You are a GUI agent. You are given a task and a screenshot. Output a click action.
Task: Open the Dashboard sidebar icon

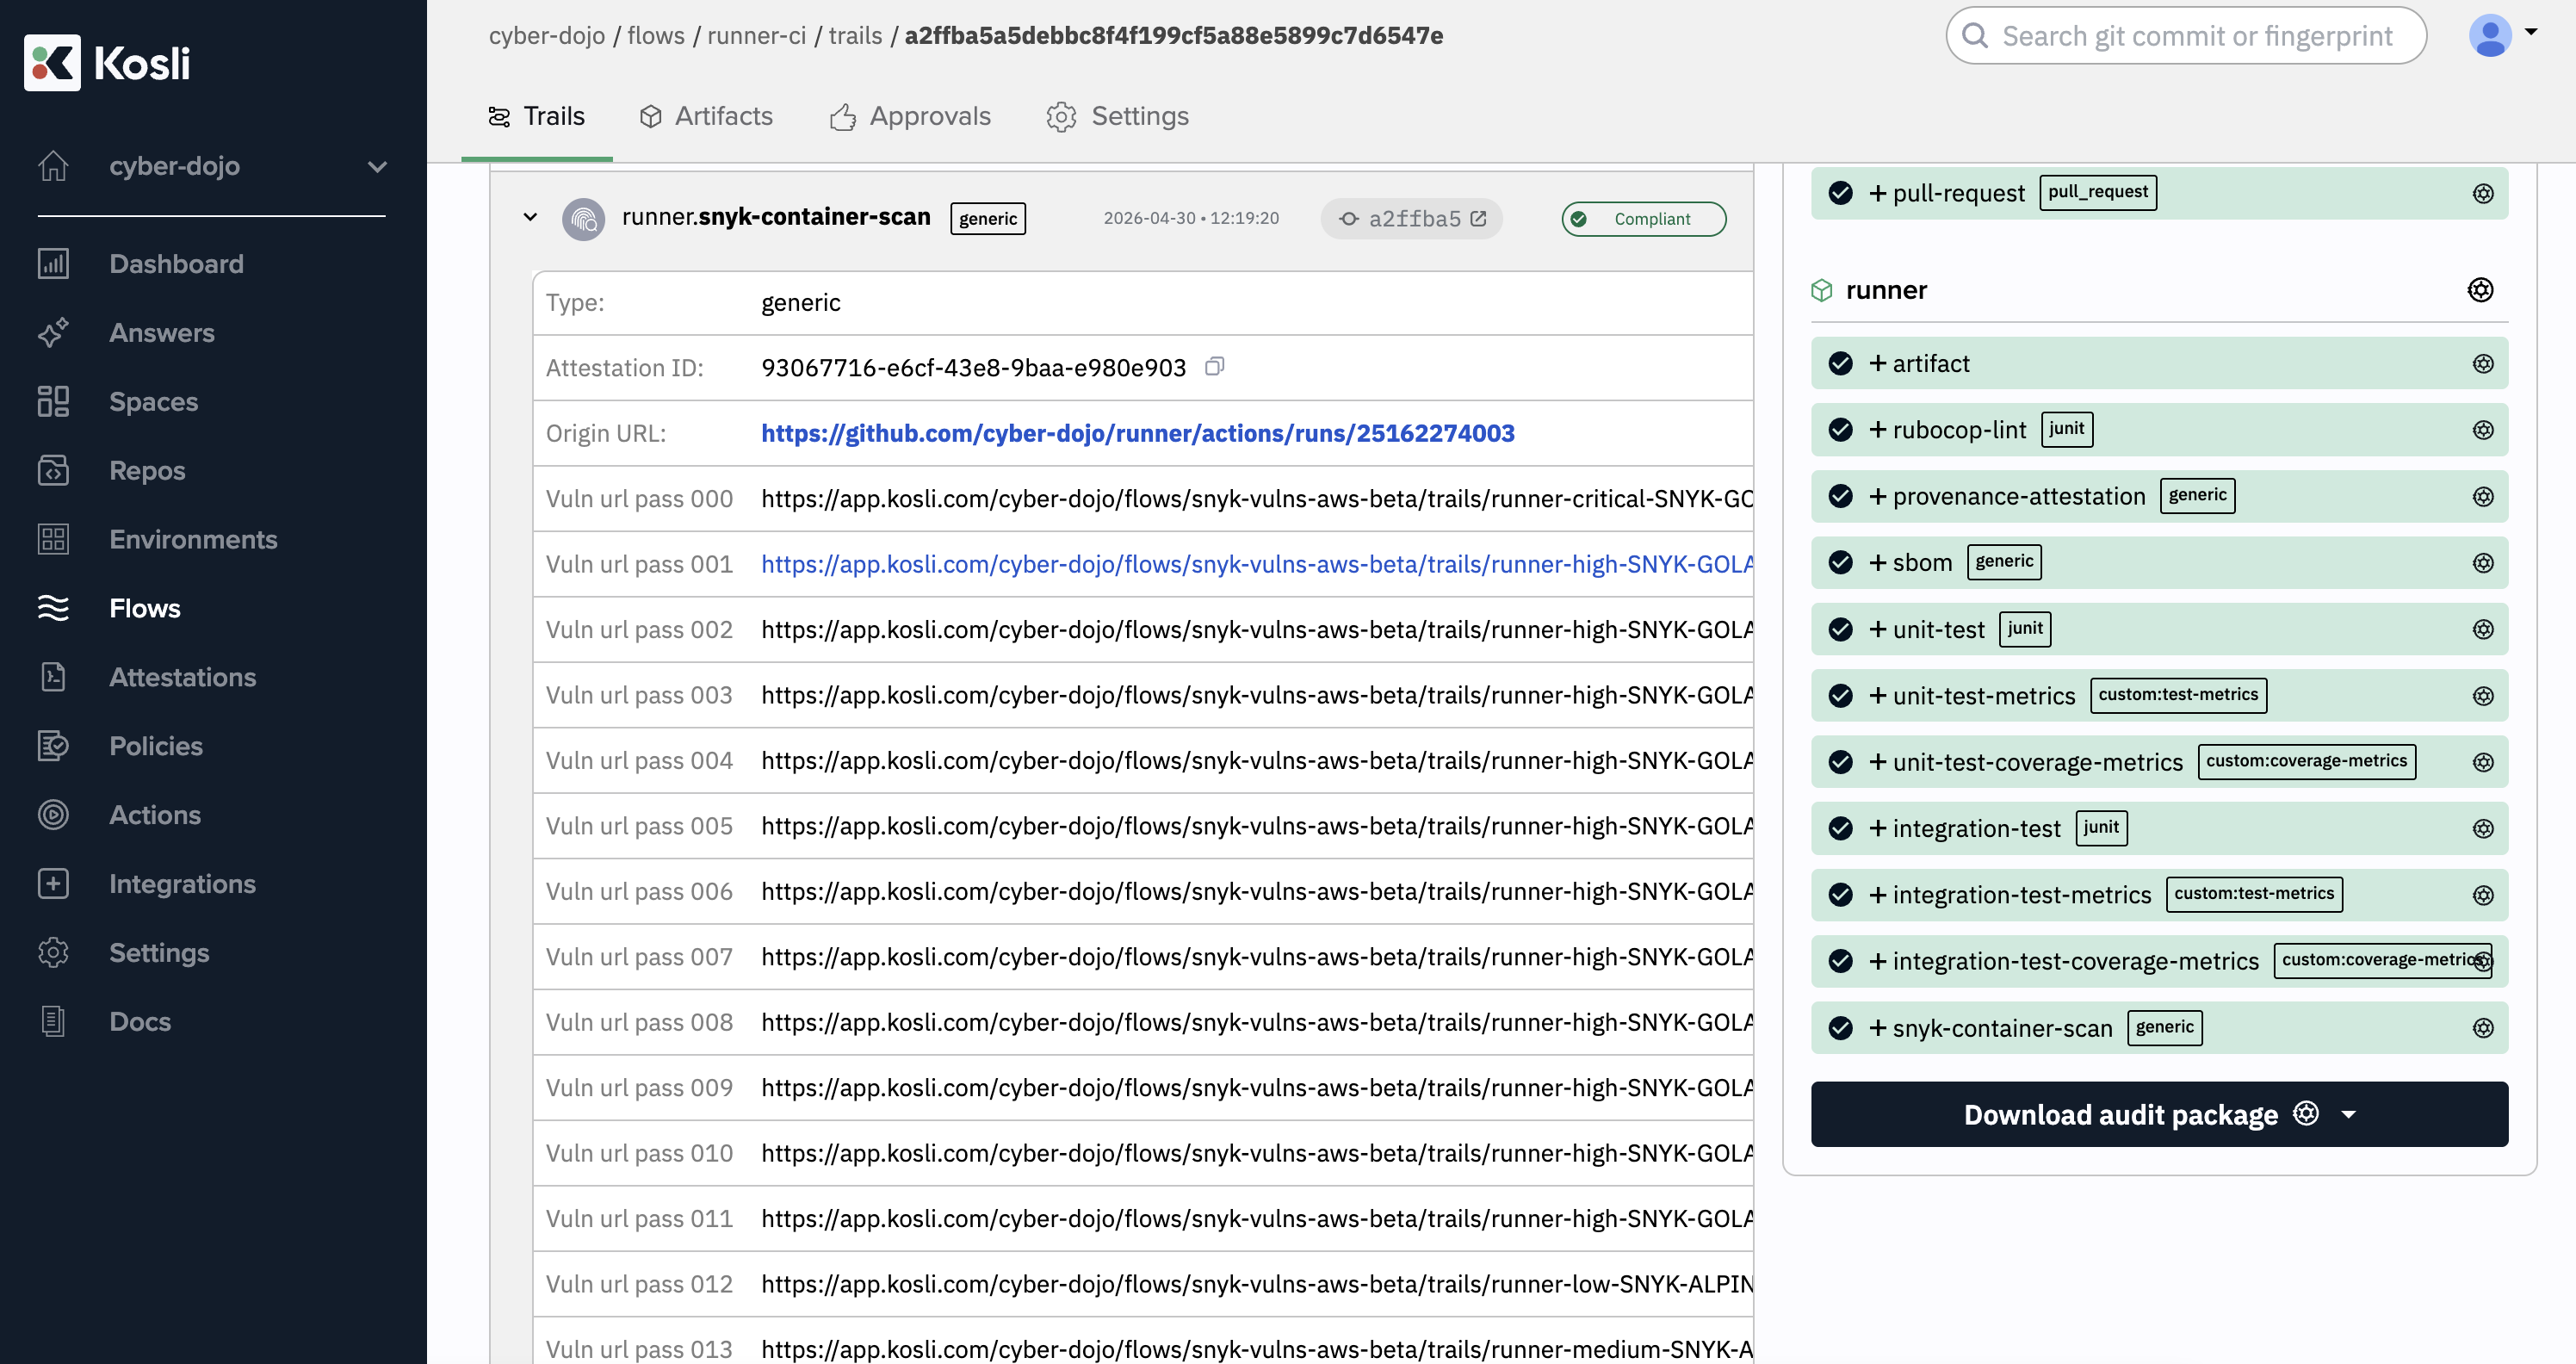[x=53, y=264]
